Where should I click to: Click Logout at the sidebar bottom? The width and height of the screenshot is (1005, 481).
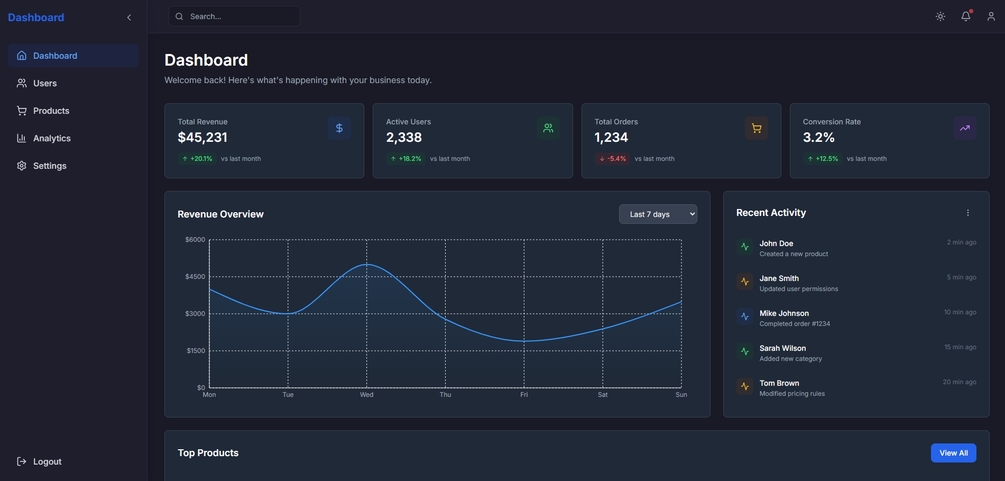click(73, 462)
